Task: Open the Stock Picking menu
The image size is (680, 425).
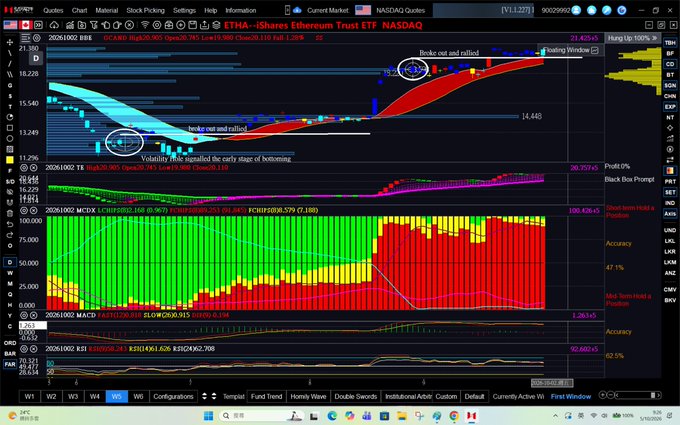Action: pos(145,10)
